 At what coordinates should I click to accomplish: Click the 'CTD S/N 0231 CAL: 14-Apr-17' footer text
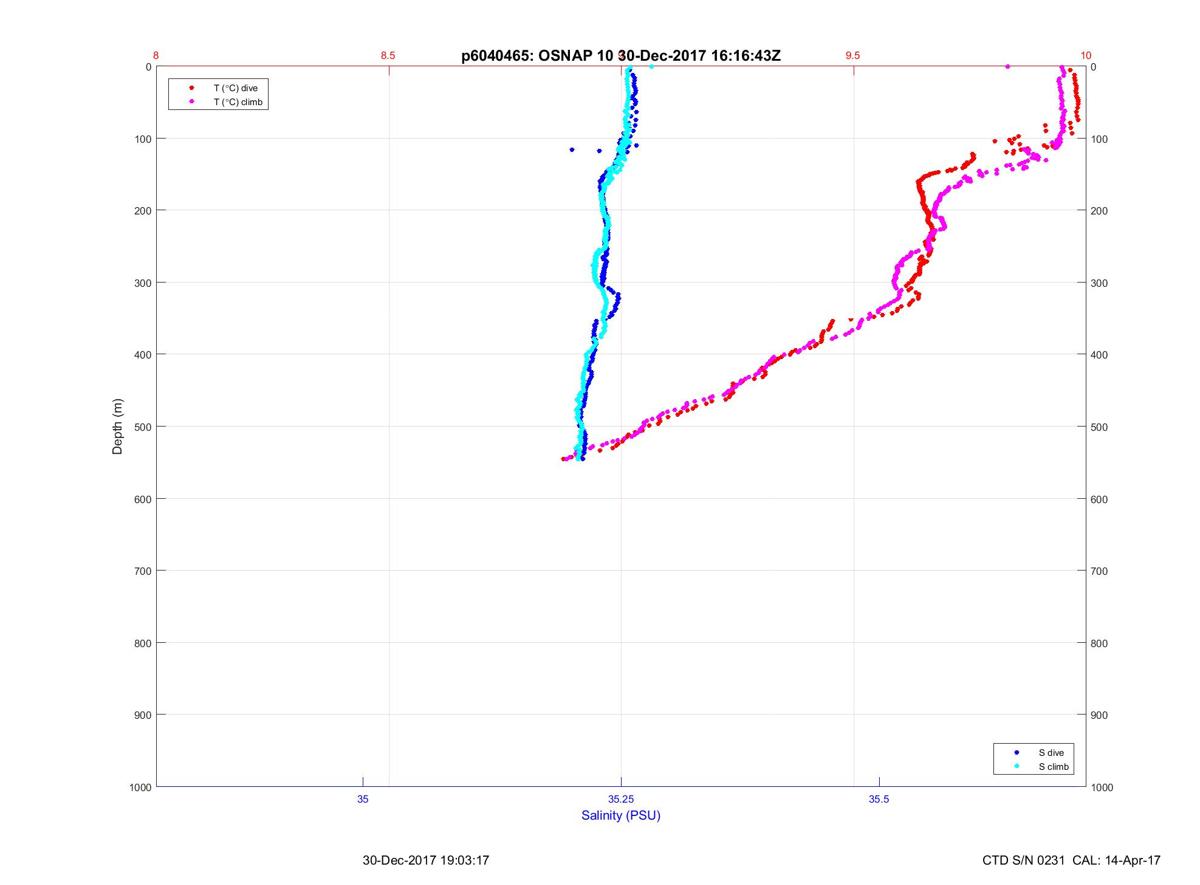coord(1072,860)
